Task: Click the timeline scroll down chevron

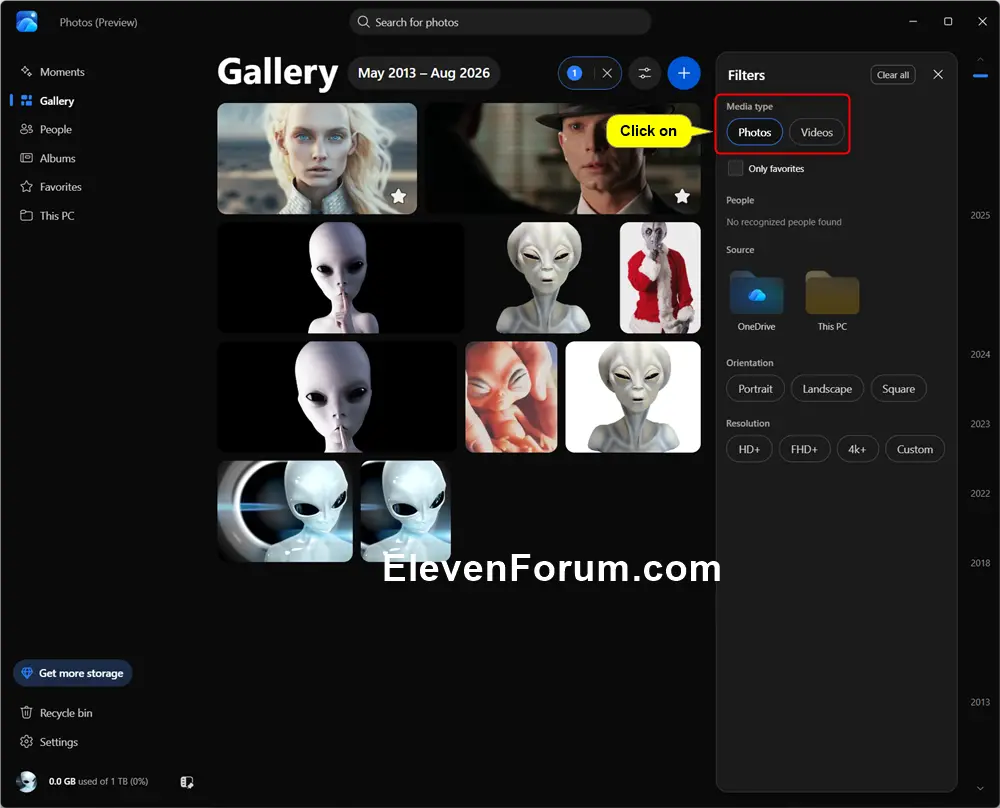Action: tap(980, 788)
